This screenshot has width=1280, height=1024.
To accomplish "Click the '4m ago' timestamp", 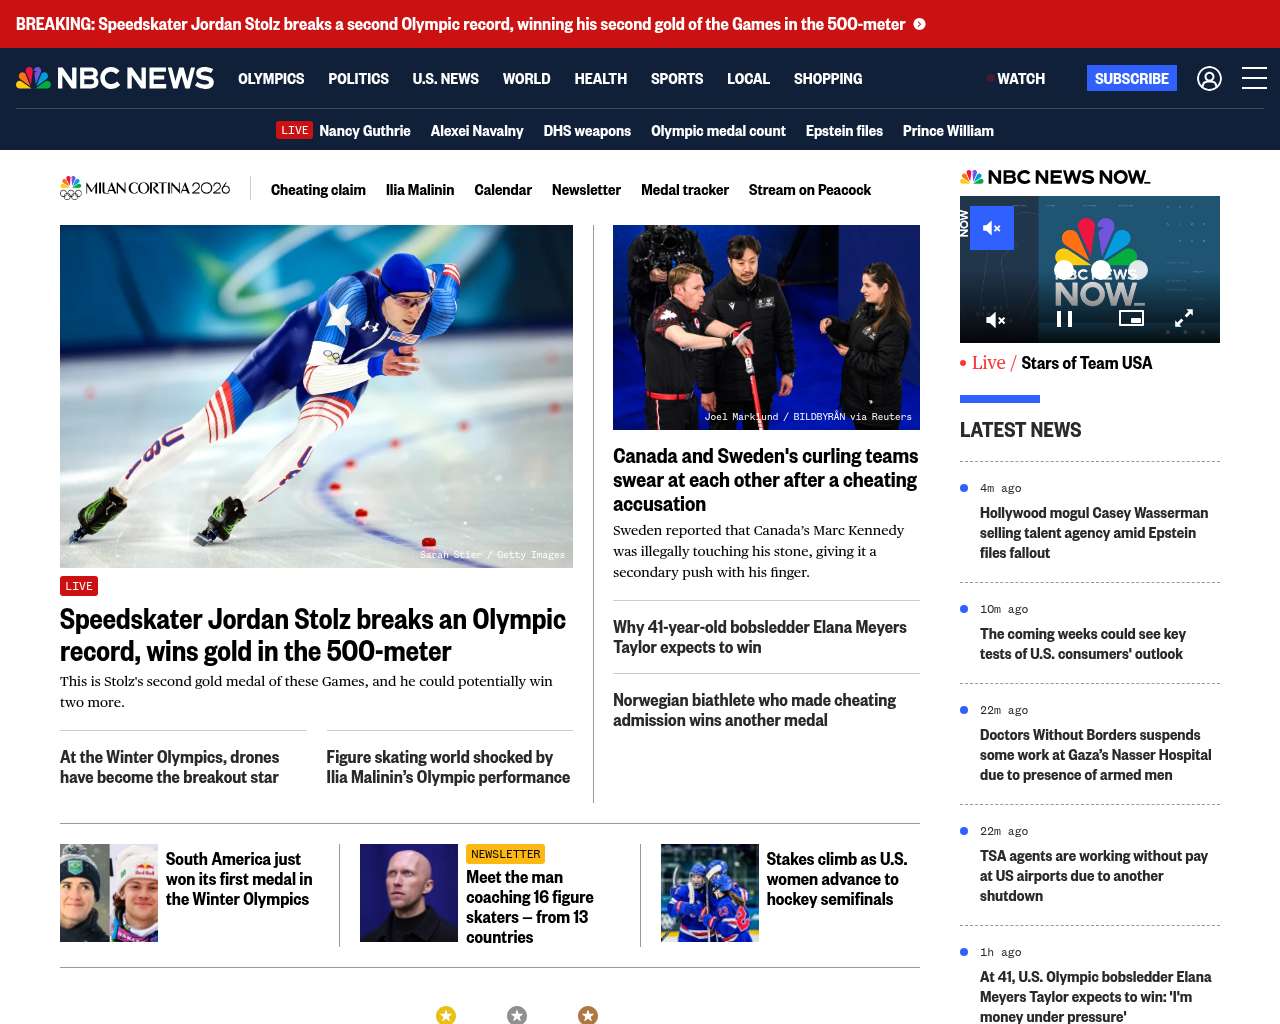I will 1001,488.
